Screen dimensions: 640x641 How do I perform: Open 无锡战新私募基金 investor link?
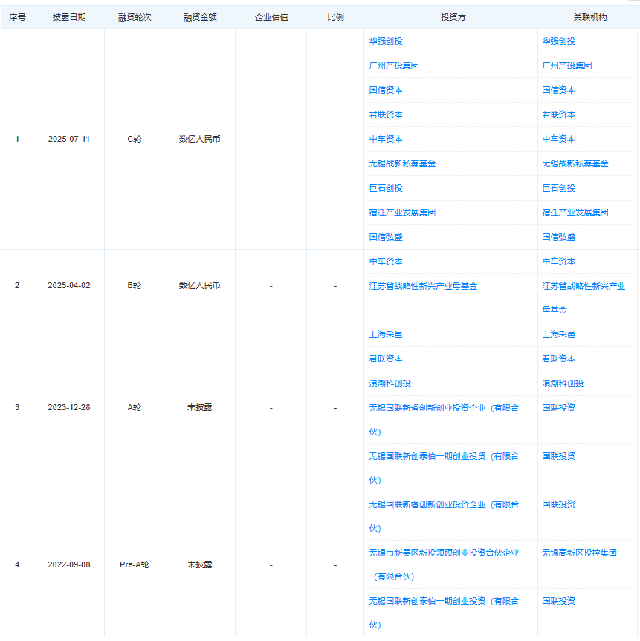[402, 164]
